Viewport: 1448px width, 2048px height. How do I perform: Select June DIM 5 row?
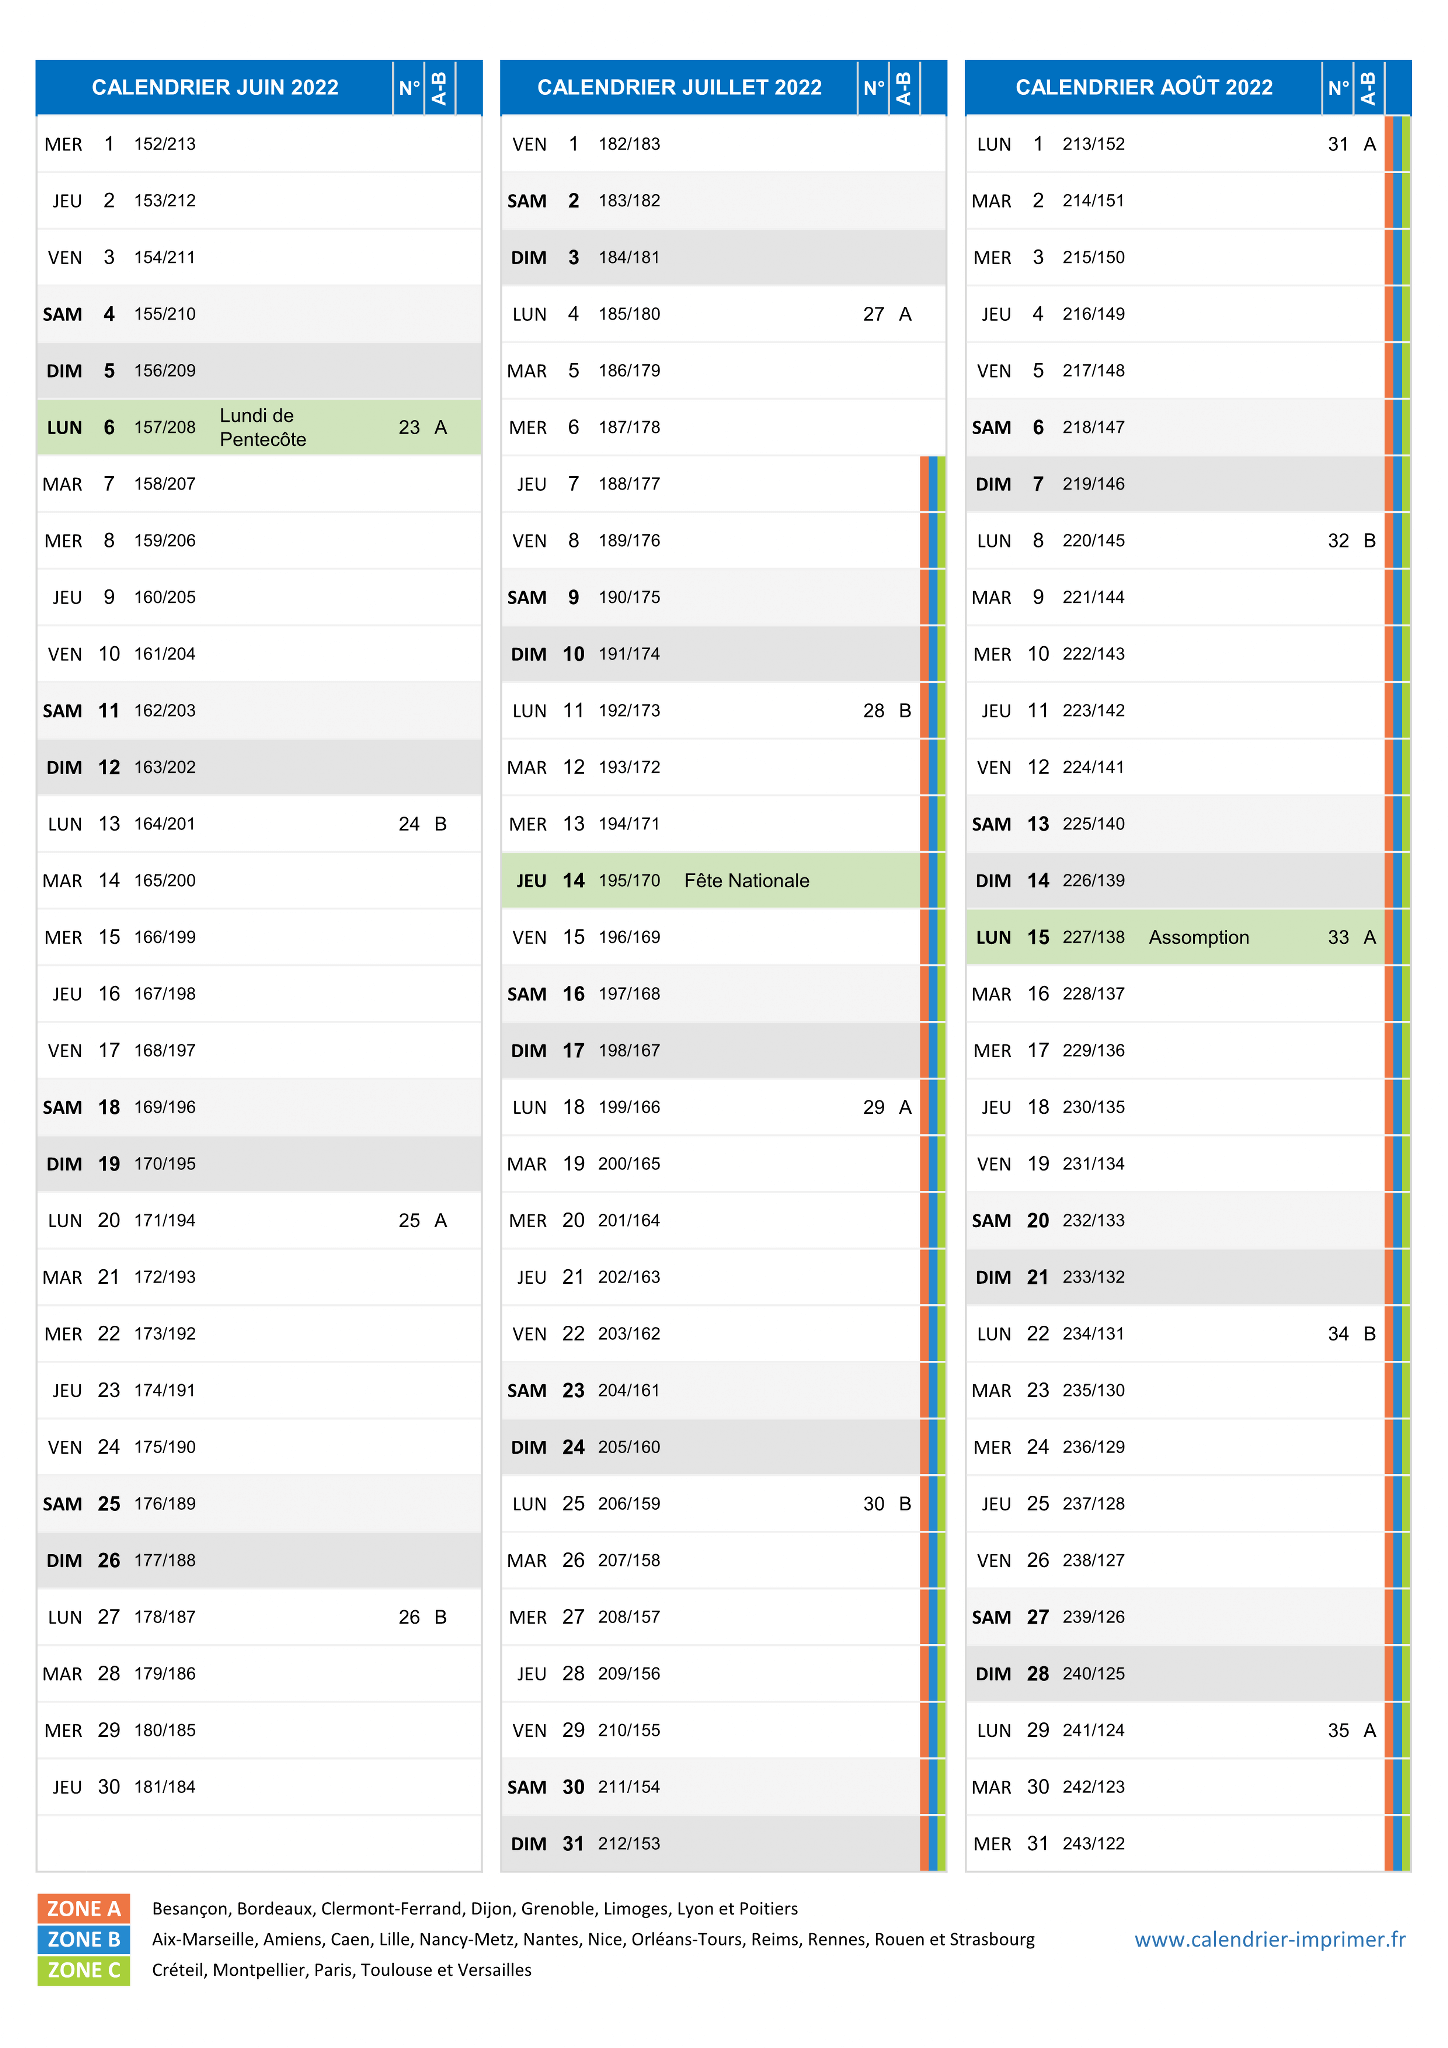[x=259, y=371]
